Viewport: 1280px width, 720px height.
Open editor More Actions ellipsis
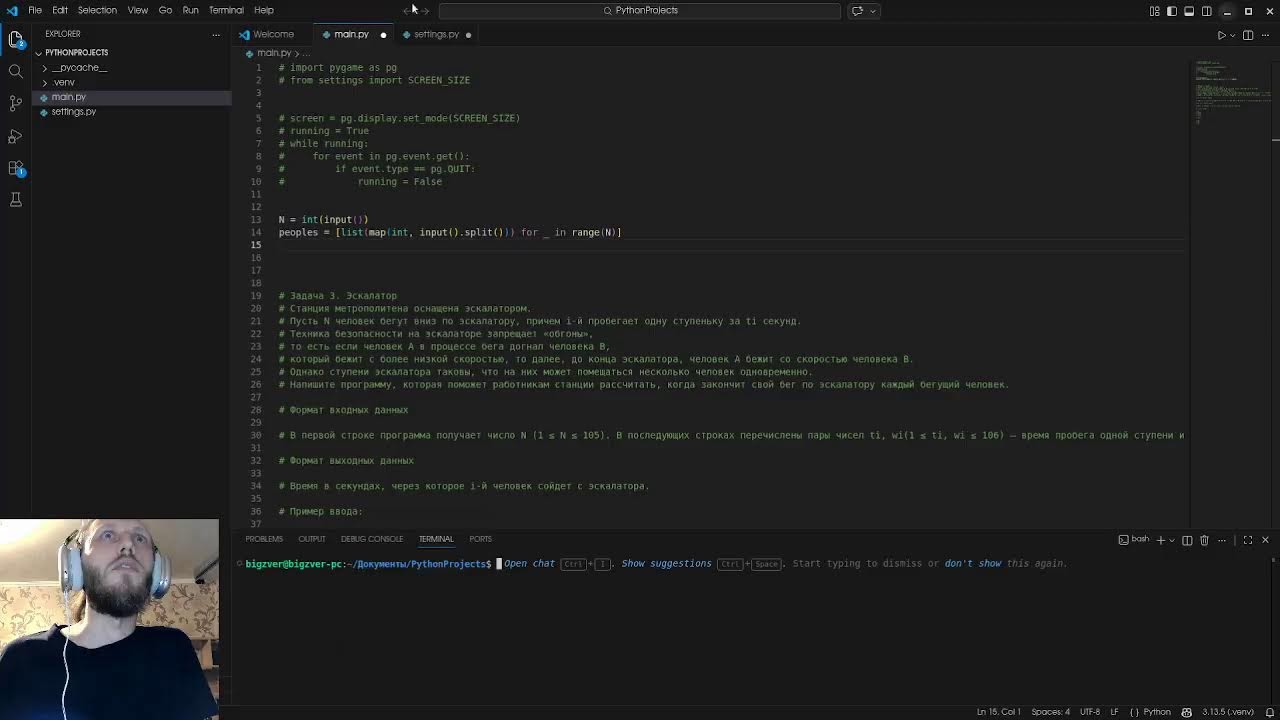[x=1265, y=35]
